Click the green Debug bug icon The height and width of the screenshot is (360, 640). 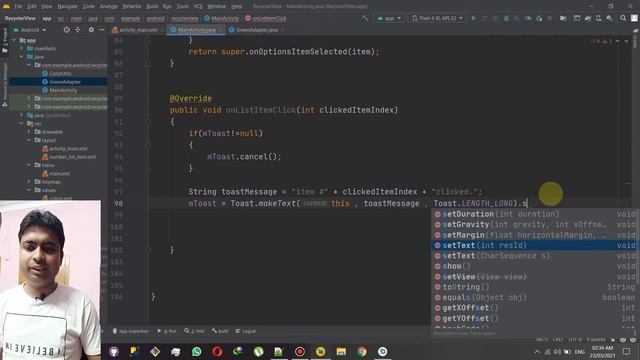(x=506, y=18)
